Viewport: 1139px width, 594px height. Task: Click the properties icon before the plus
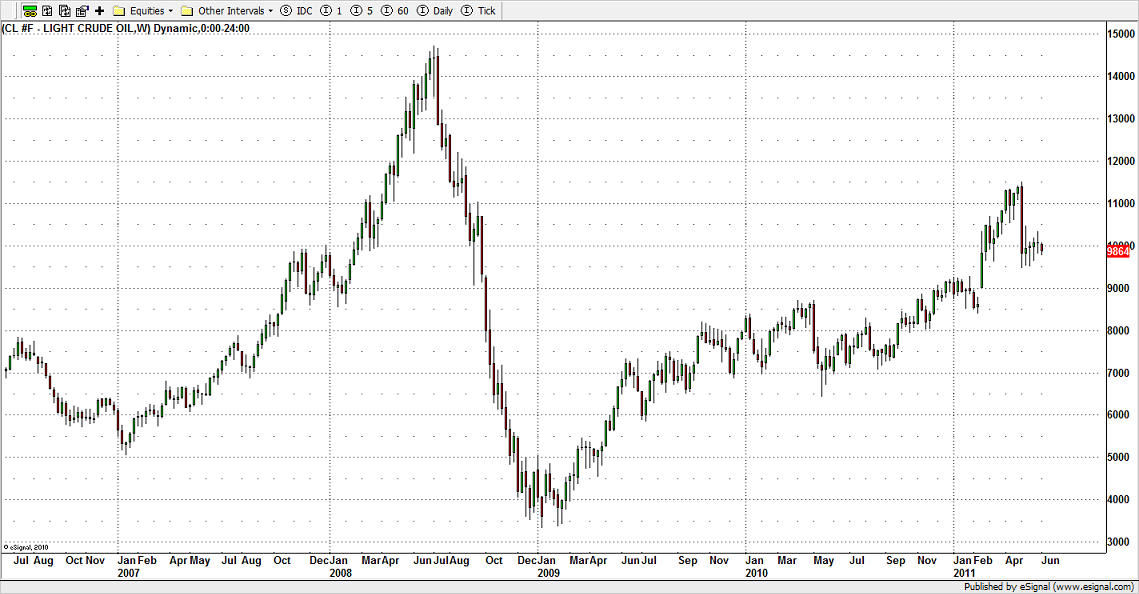tap(82, 10)
